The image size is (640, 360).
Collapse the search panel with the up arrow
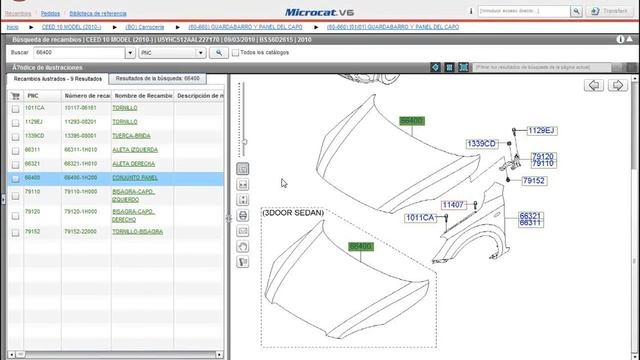[x=629, y=39]
